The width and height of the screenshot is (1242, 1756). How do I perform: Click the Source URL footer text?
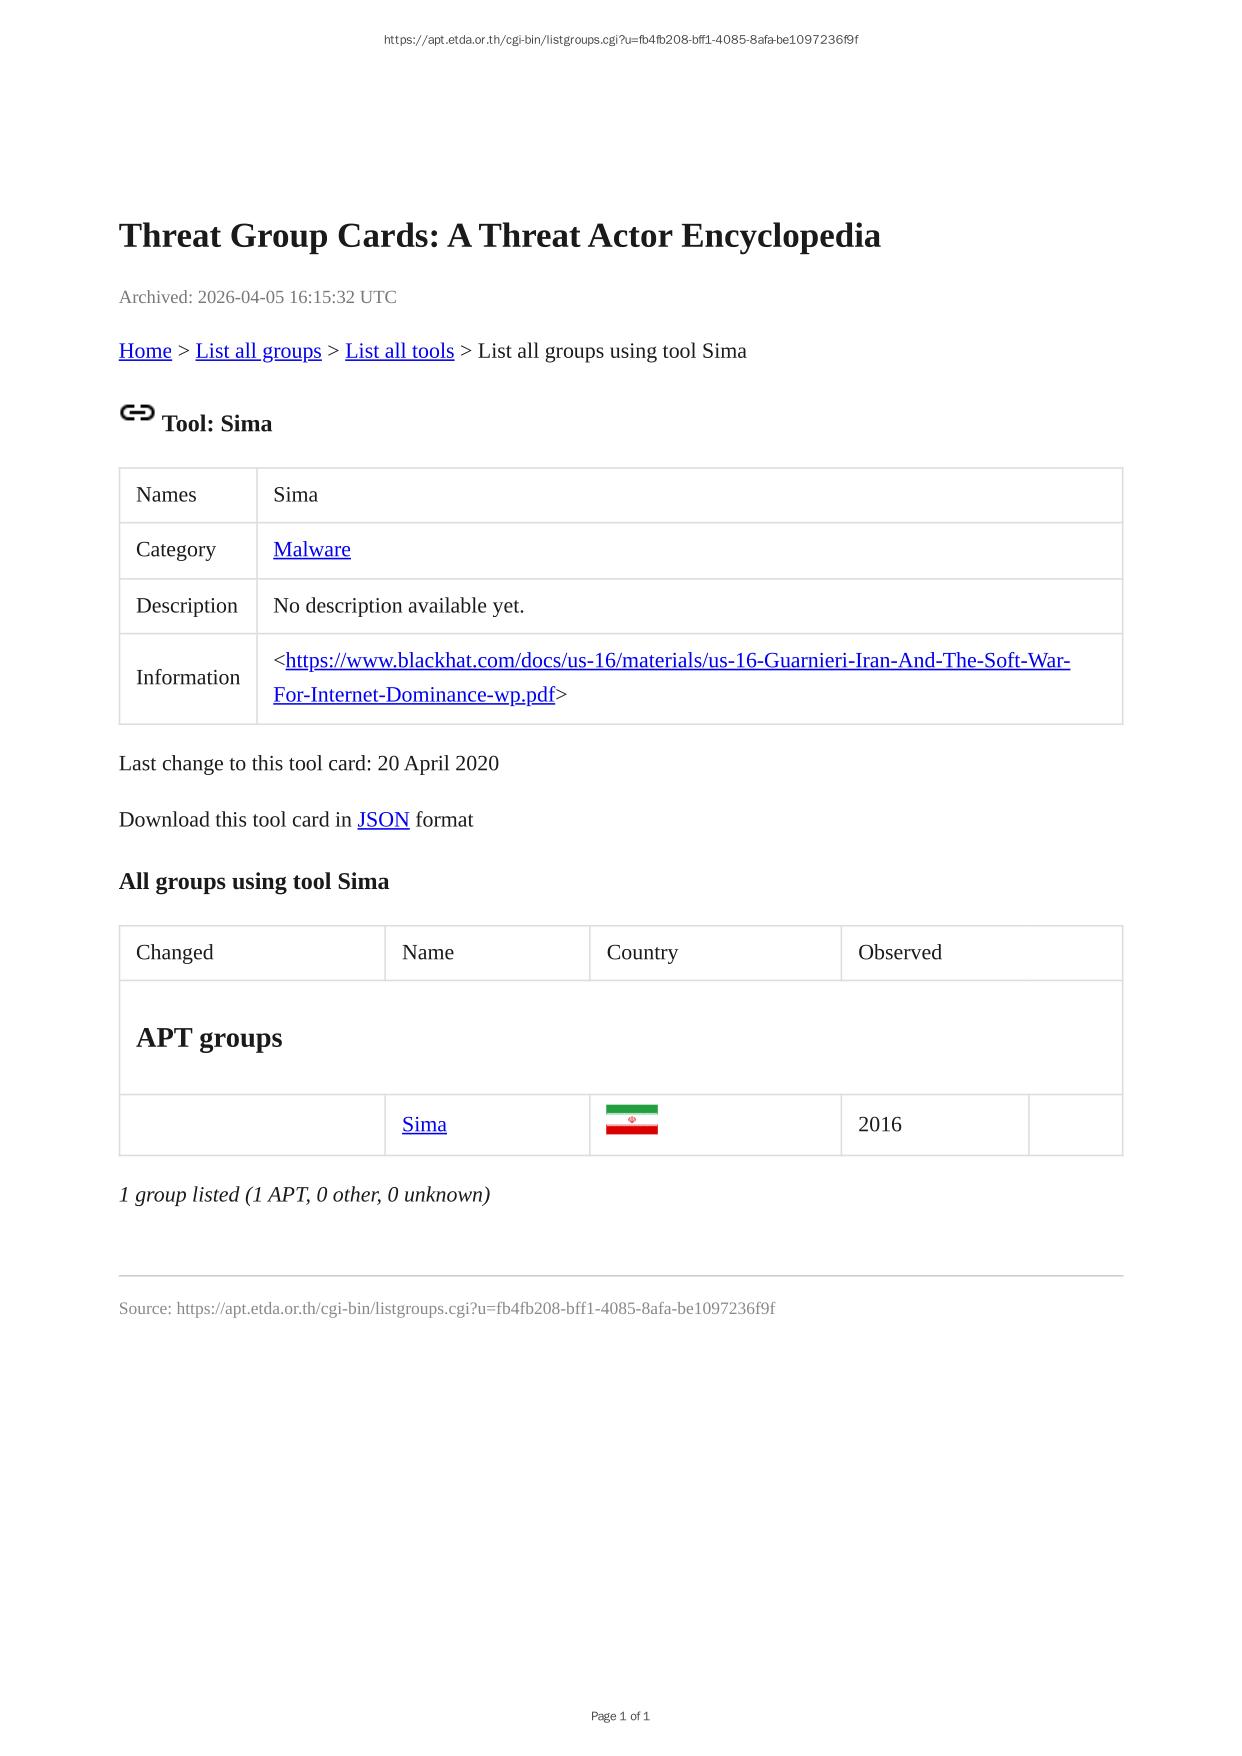[447, 1308]
